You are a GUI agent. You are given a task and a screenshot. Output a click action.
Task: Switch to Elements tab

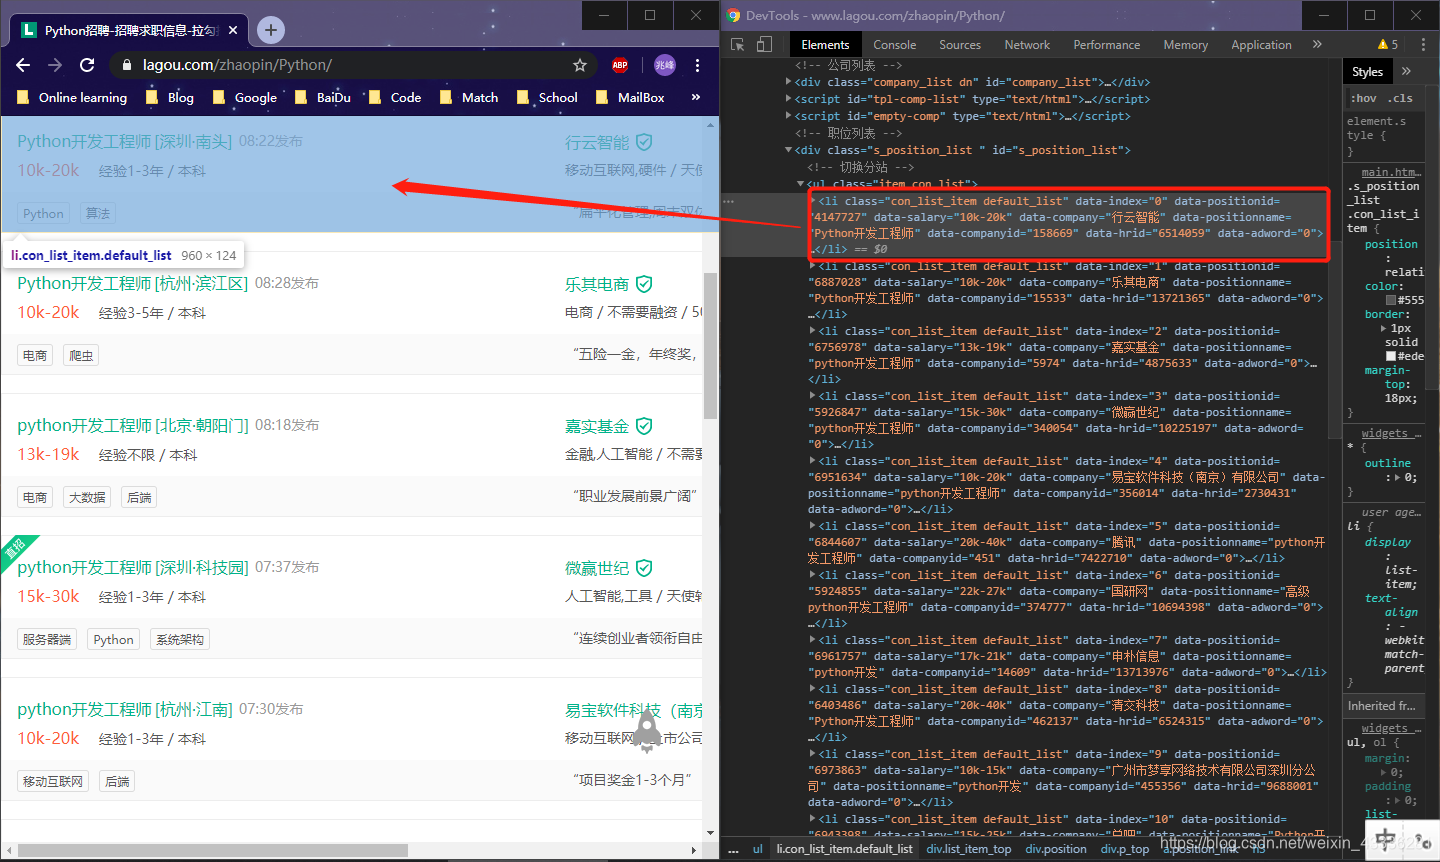click(825, 44)
